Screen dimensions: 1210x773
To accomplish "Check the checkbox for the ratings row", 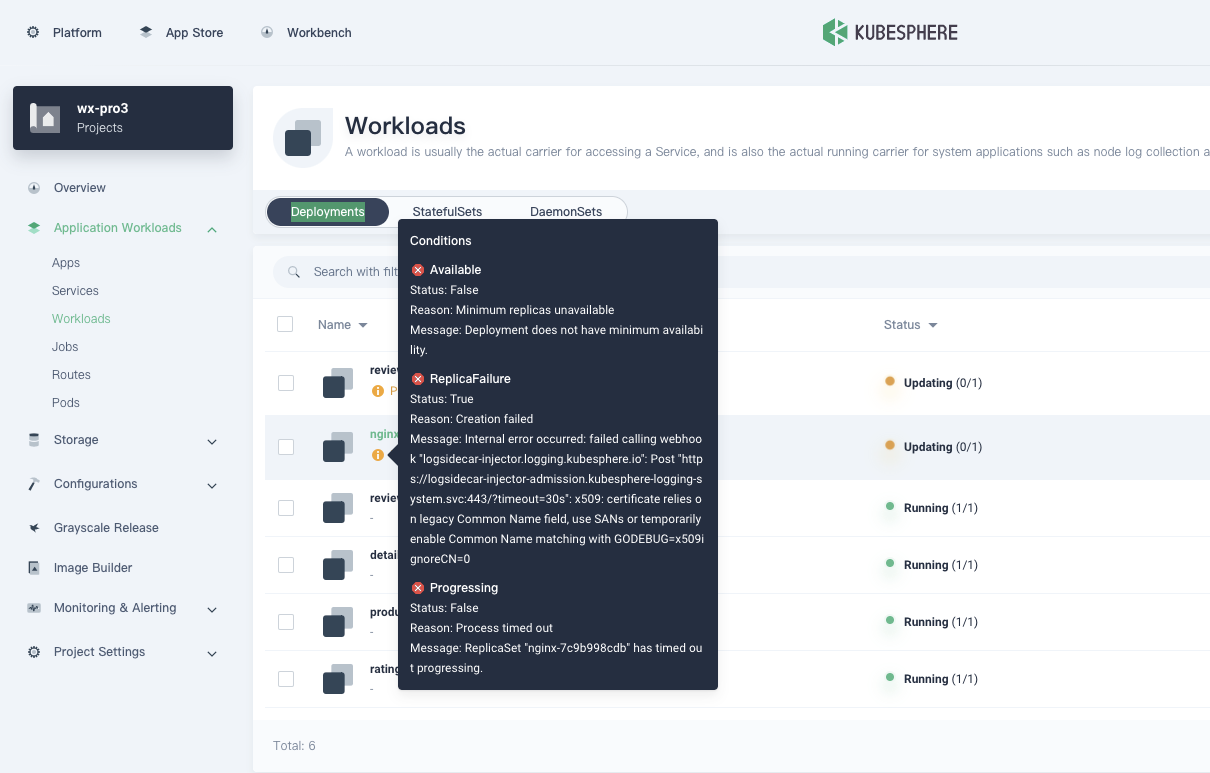I will click(285, 678).
